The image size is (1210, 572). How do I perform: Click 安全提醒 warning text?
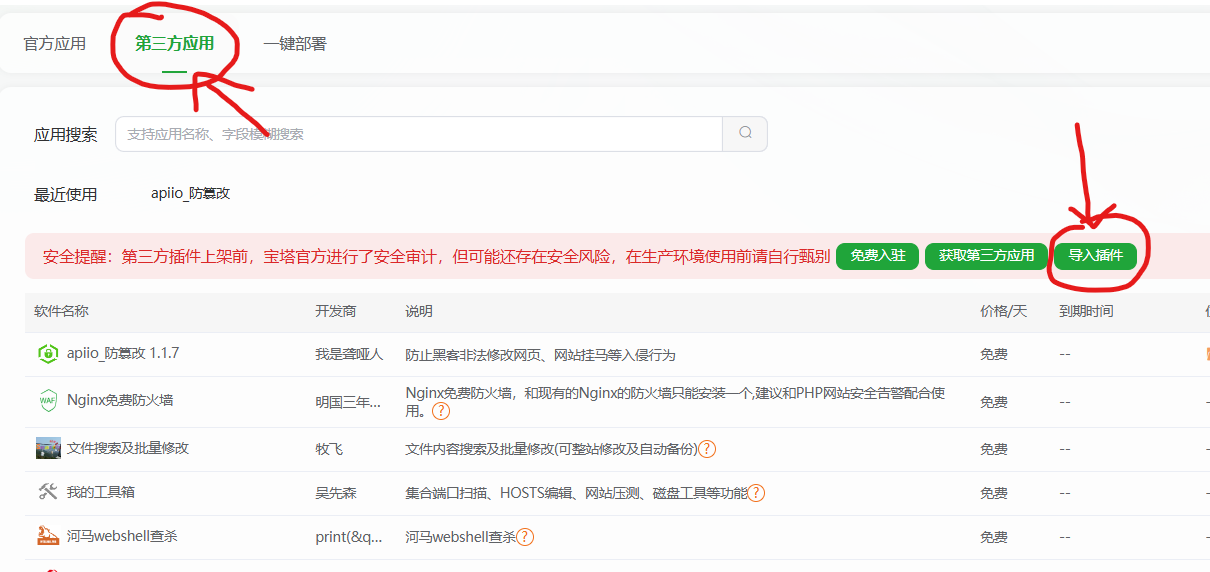[436, 256]
